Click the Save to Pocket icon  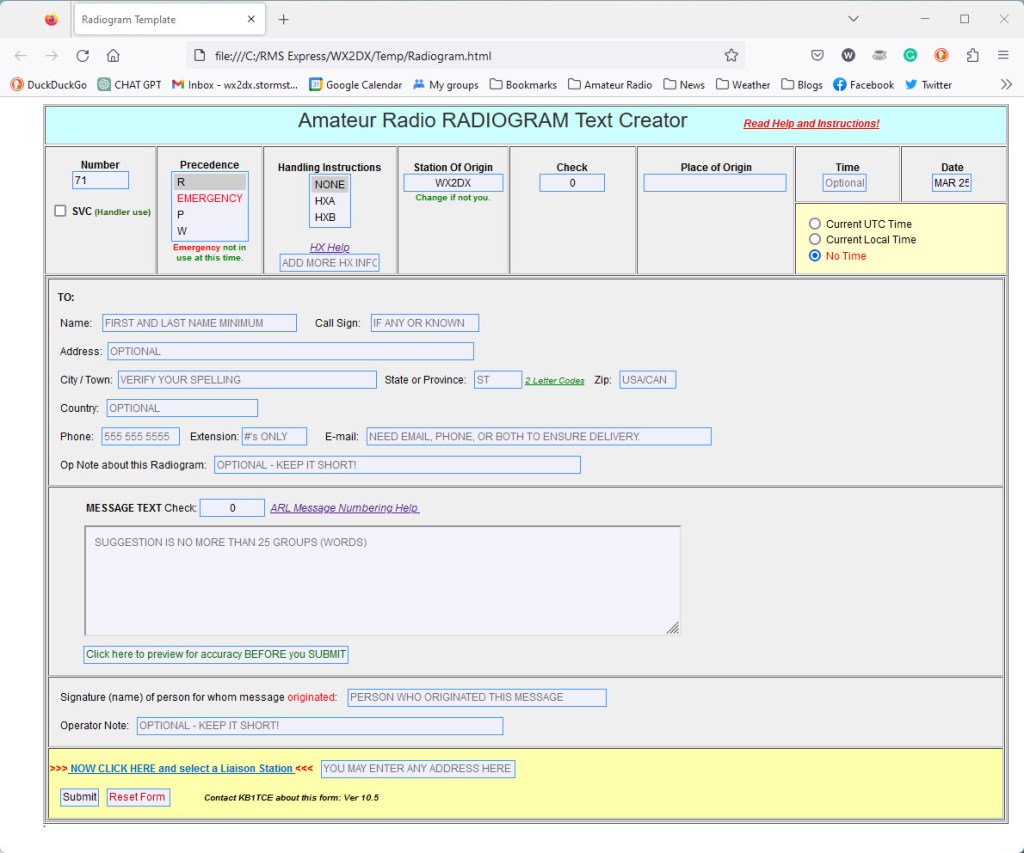coord(817,56)
